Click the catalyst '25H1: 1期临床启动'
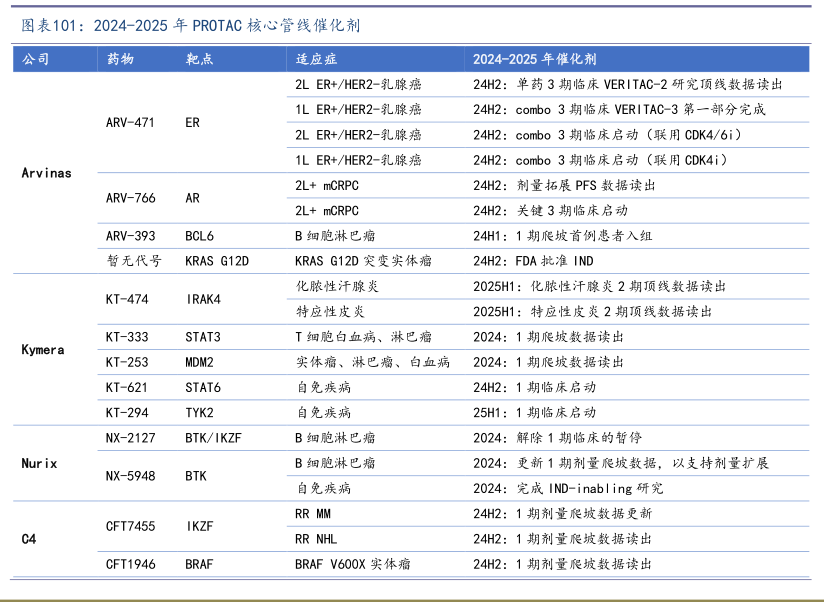This screenshot has height=602, width=824. coord(534,412)
